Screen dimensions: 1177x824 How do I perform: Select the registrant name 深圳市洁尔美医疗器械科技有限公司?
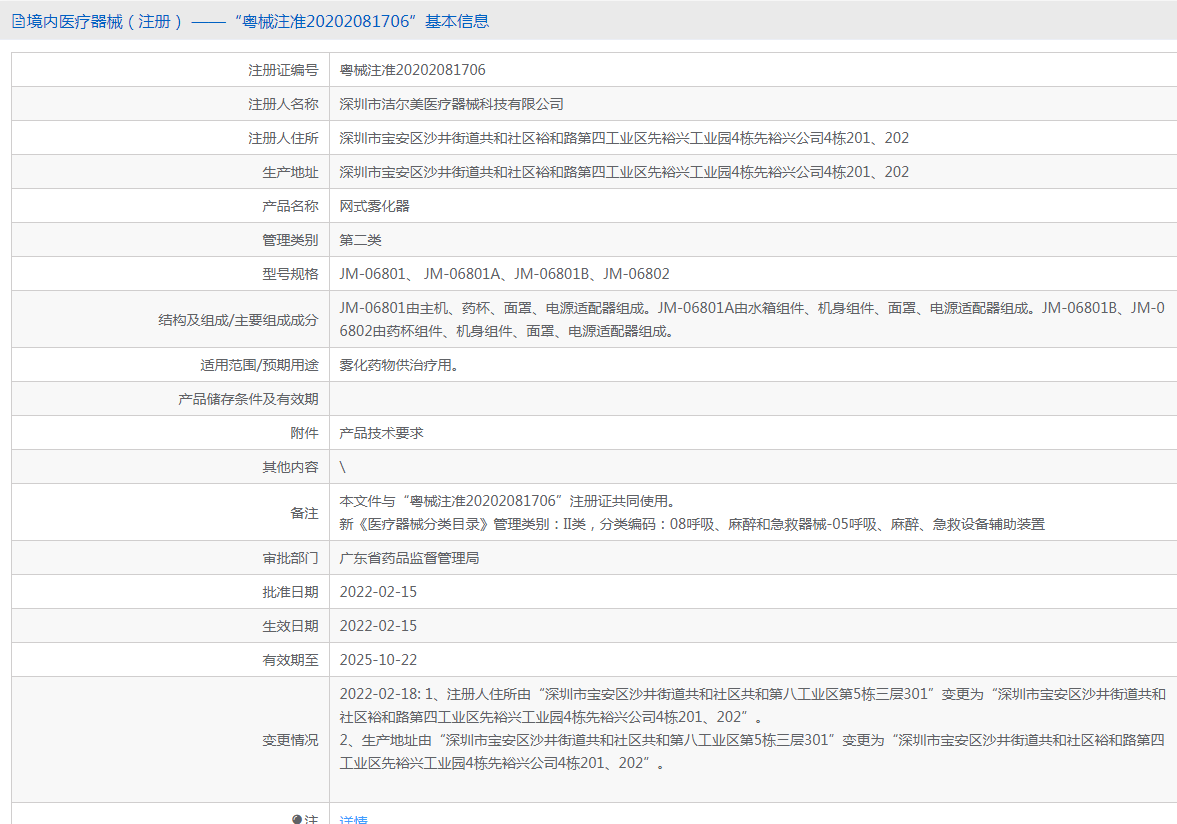click(452, 104)
